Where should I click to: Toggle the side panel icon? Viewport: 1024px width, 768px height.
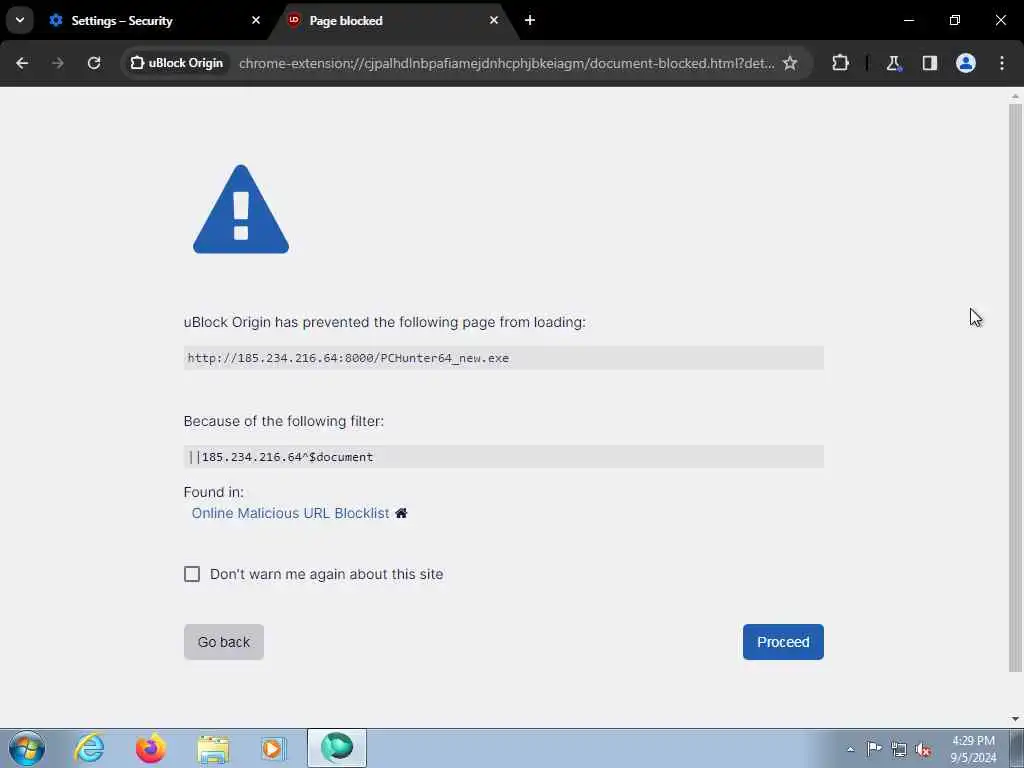tap(929, 63)
